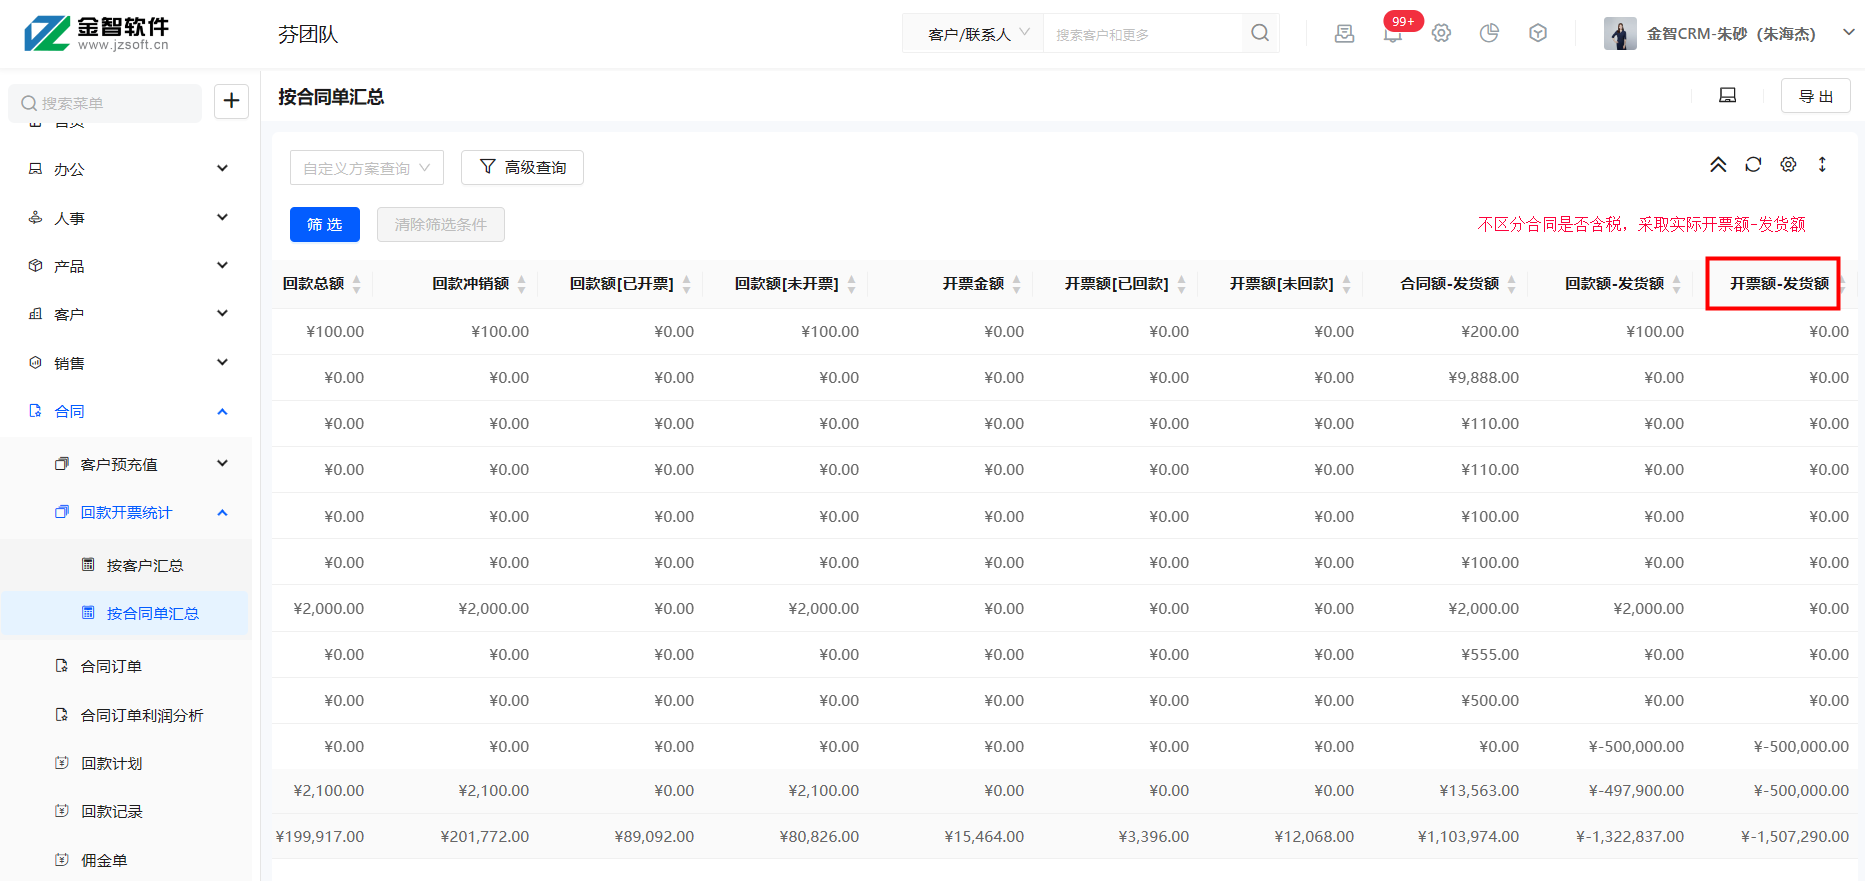Open the pie chart statistics icon
The image size is (1865, 881).
[1489, 33]
